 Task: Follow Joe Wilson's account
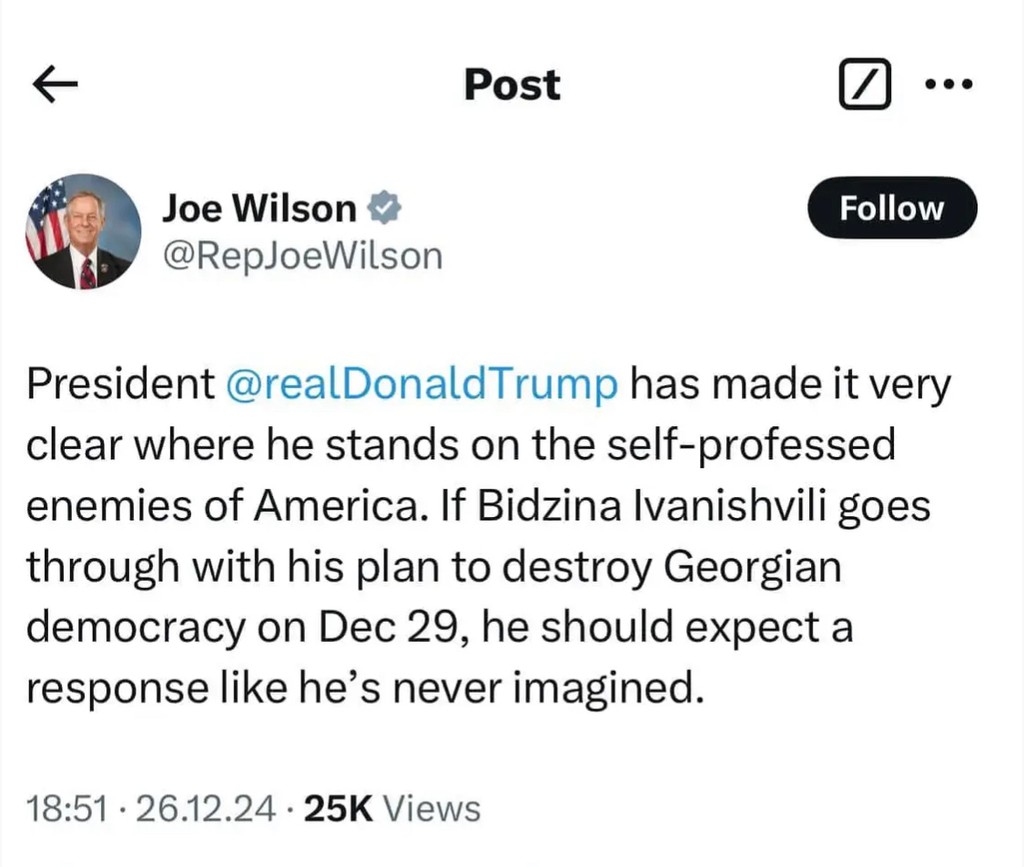pos(891,208)
